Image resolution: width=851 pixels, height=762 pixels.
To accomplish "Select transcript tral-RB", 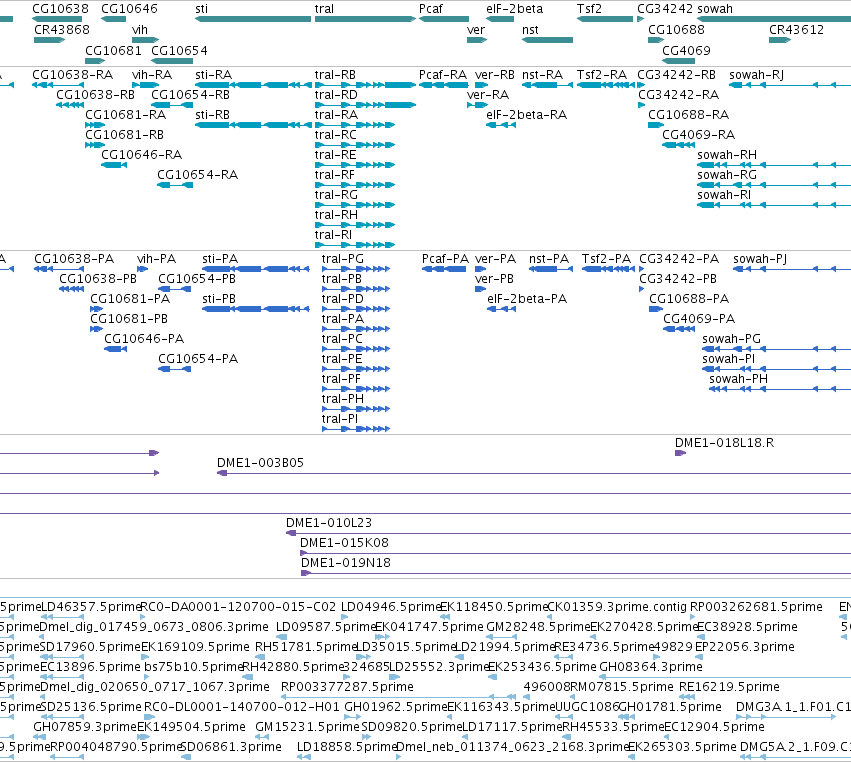I will click(365, 85).
